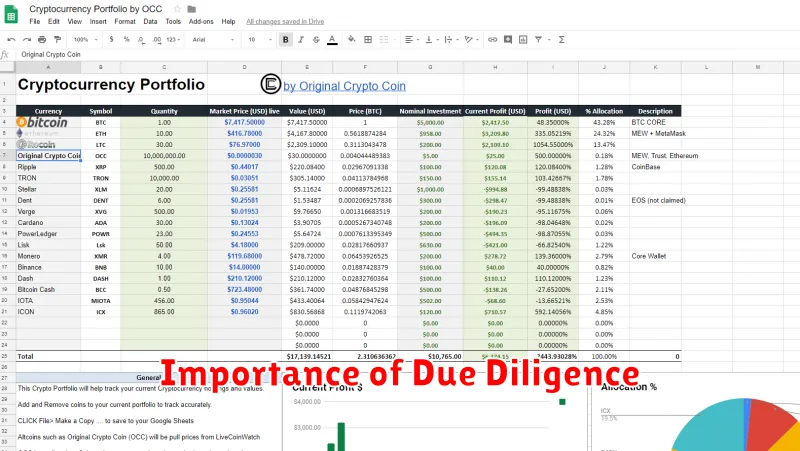800x451 pixels.
Task: Click the 'CoinBase' description cell
Action: [x=656, y=167]
